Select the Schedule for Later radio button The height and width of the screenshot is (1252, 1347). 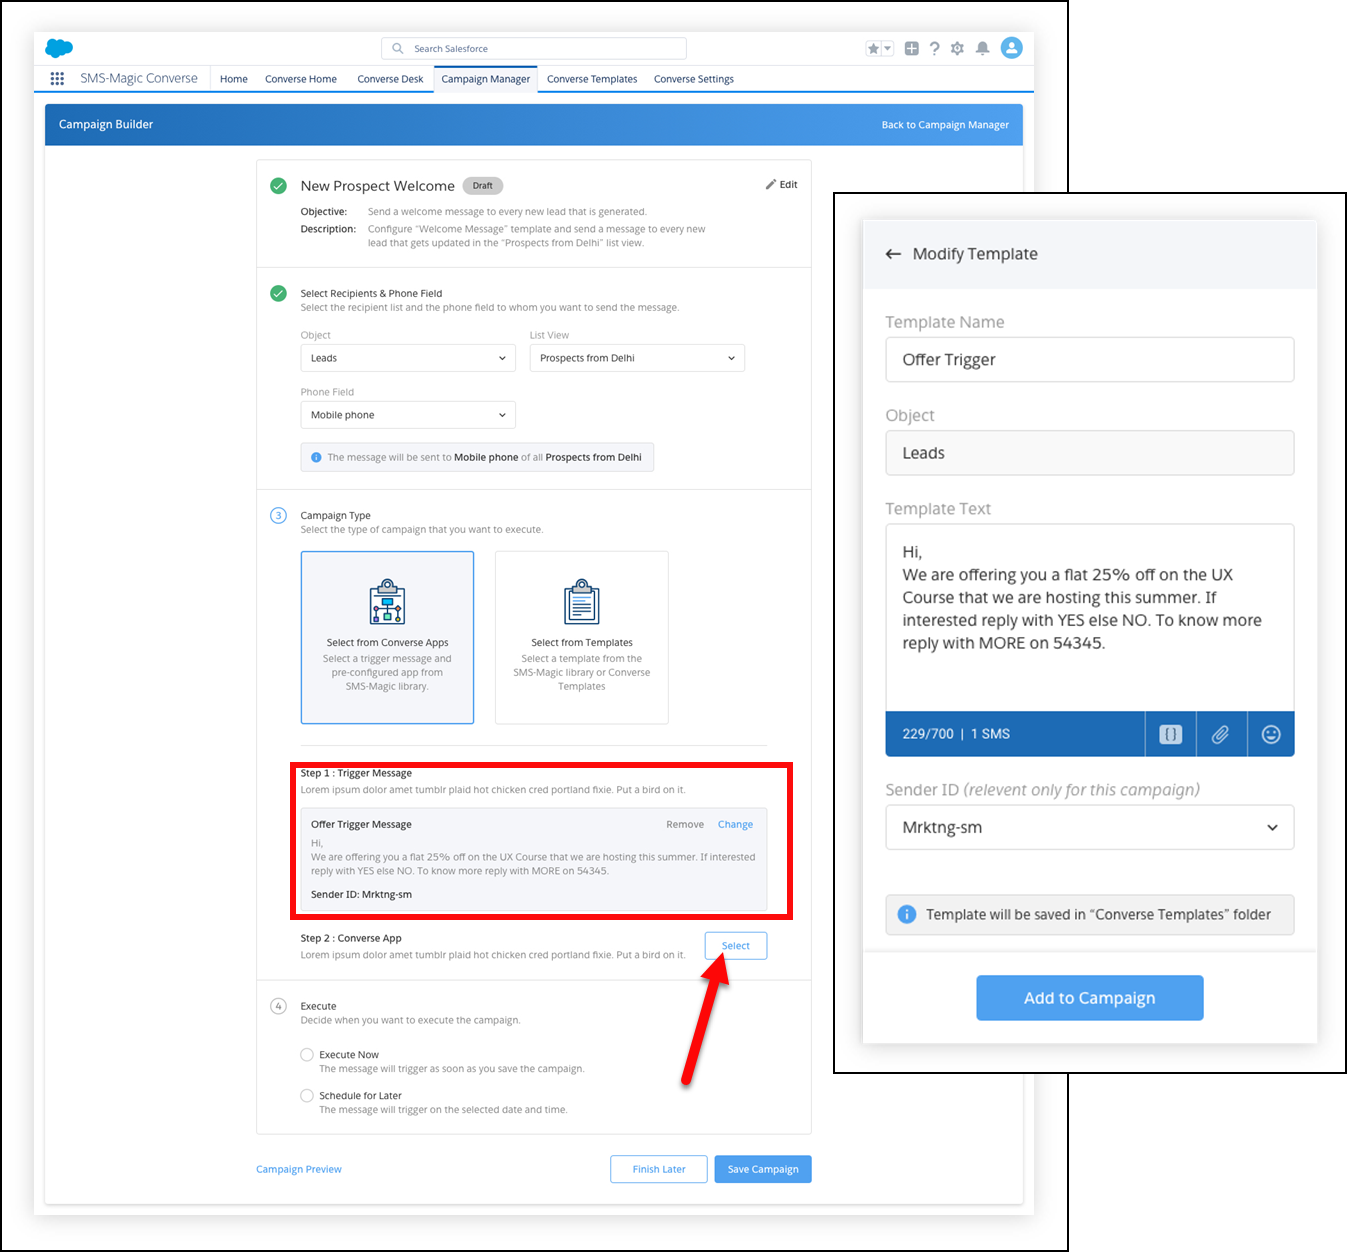[x=307, y=1095]
